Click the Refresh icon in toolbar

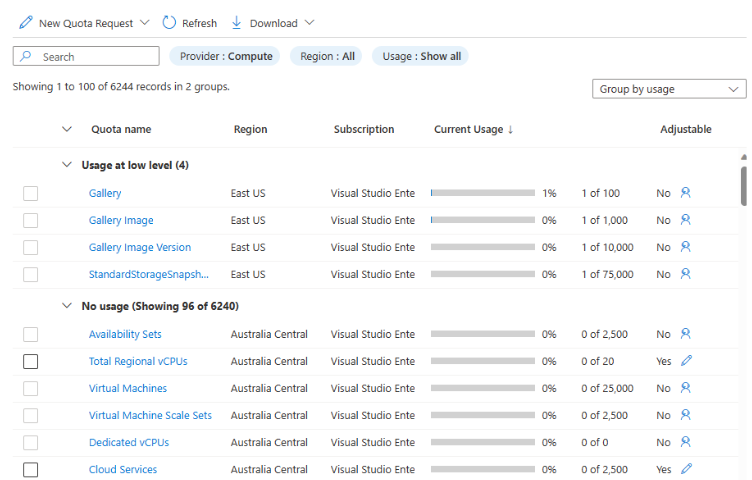169,23
